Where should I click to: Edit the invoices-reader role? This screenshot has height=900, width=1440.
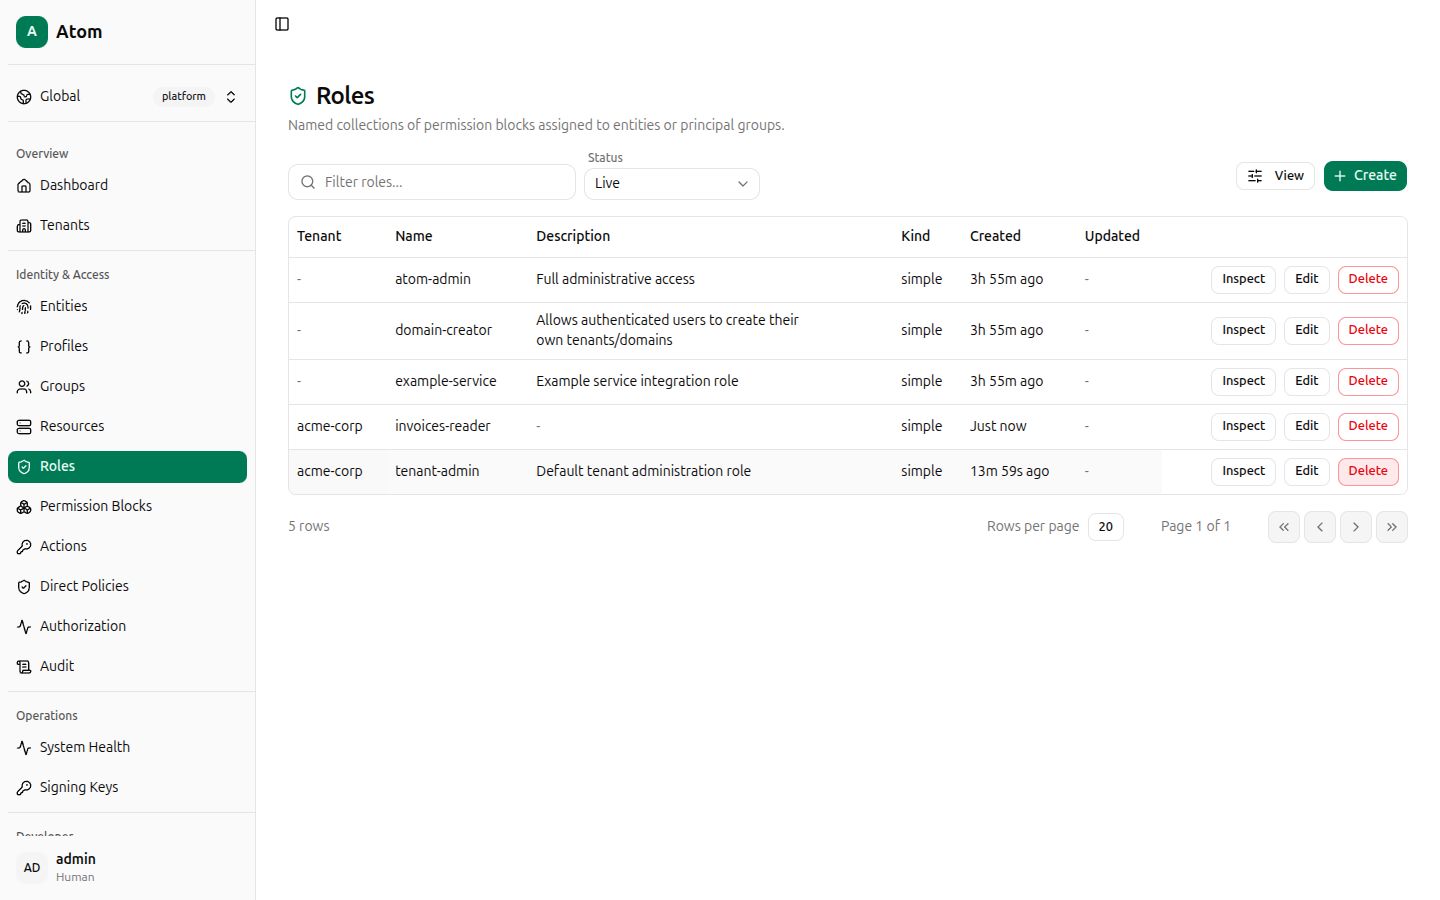coord(1306,427)
